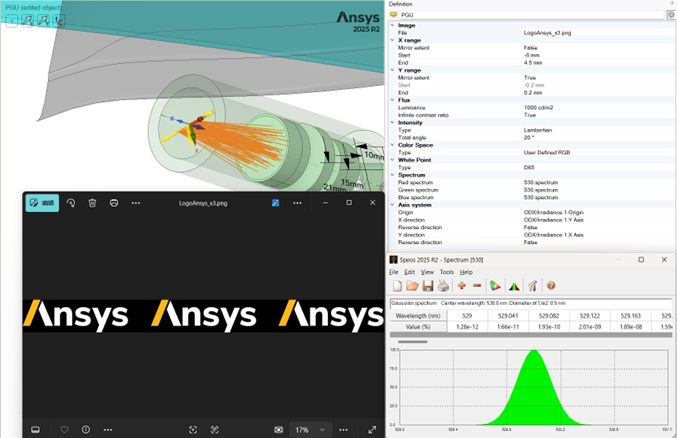The image size is (677, 438).
Task: Click the settings icon beside PGU name field
Action: point(671,15)
